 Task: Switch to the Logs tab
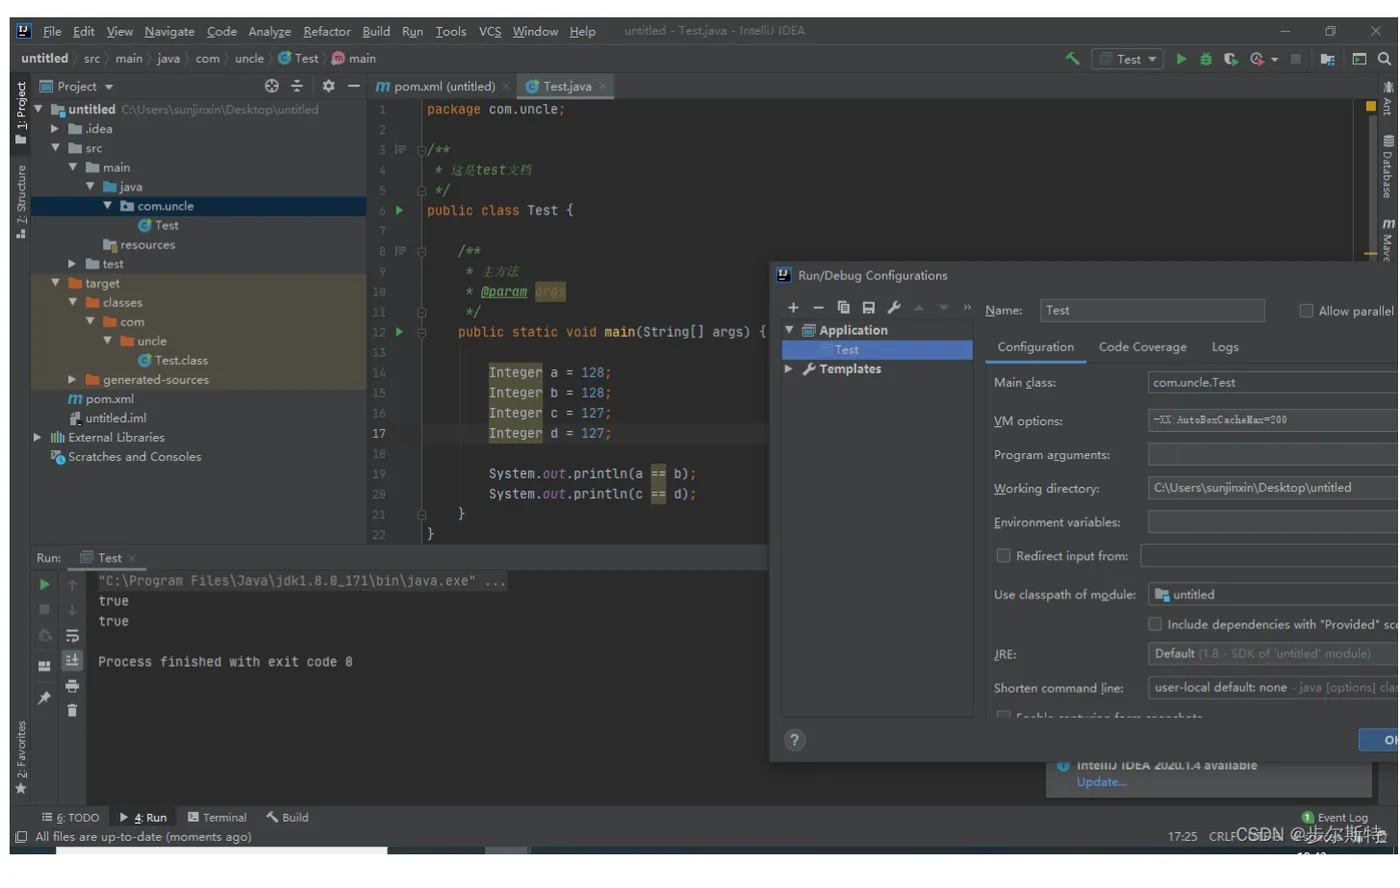pyautogui.click(x=1225, y=347)
